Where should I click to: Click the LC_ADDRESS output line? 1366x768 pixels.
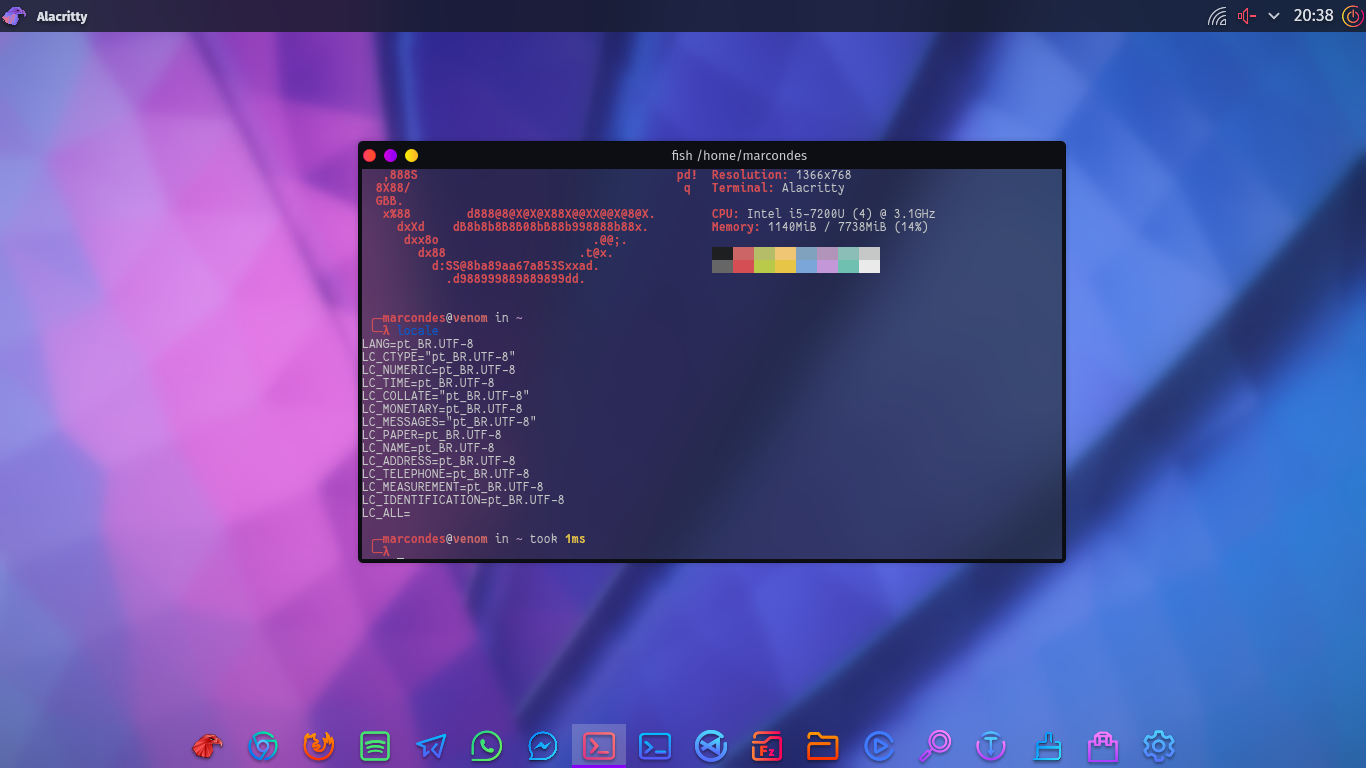tap(439, 461)
